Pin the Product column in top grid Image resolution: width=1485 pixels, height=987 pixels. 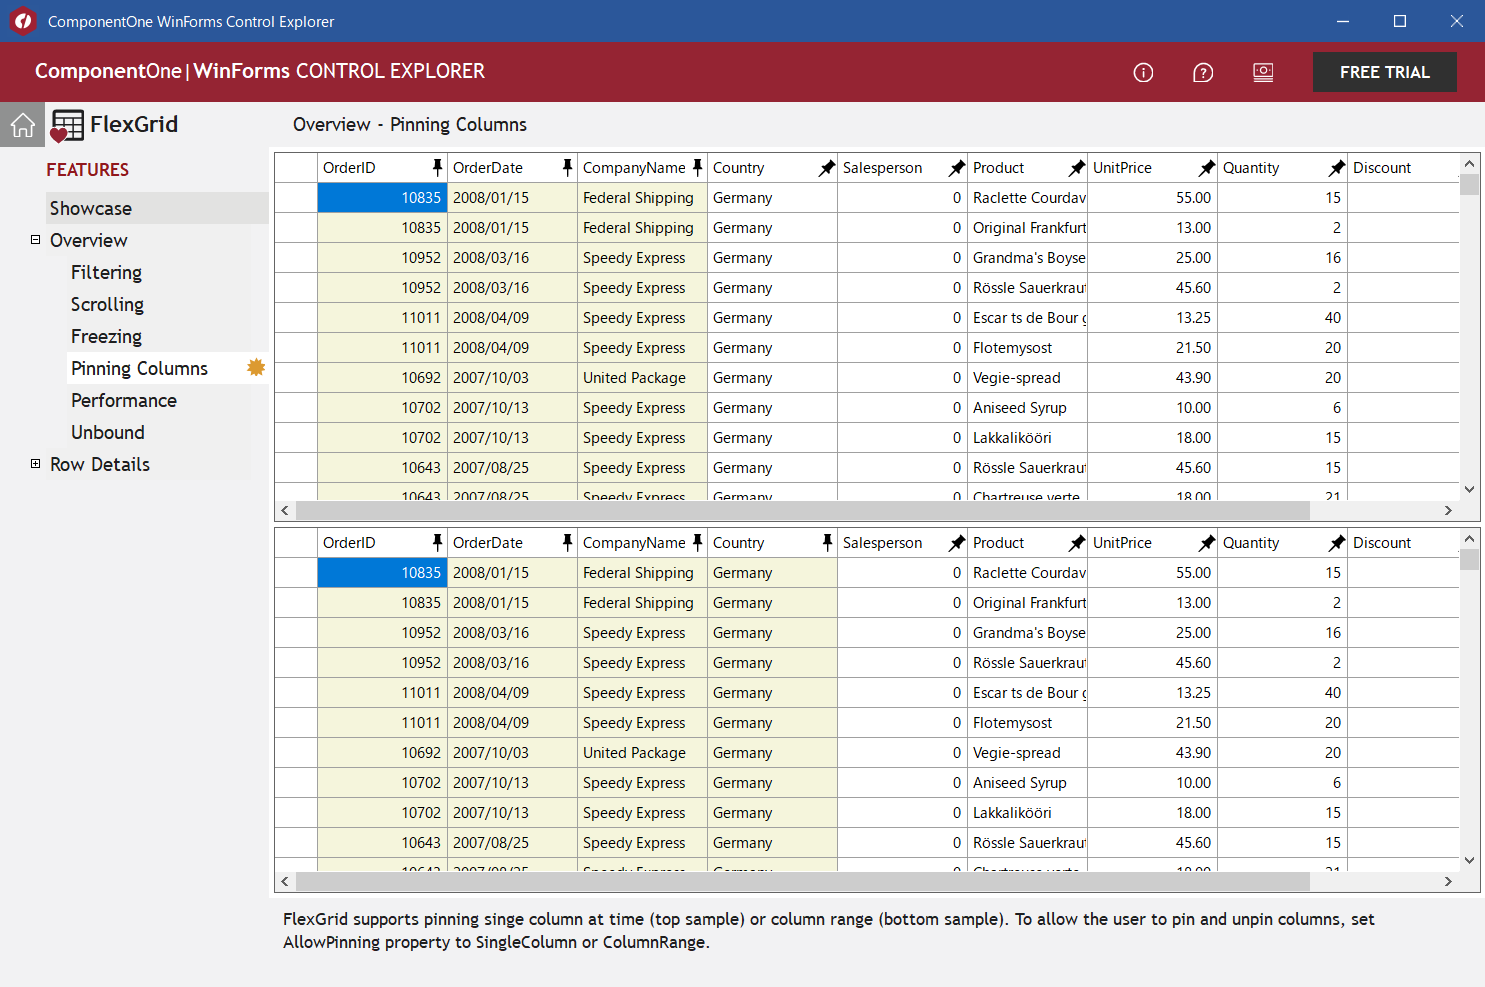tap(1077, 167)
